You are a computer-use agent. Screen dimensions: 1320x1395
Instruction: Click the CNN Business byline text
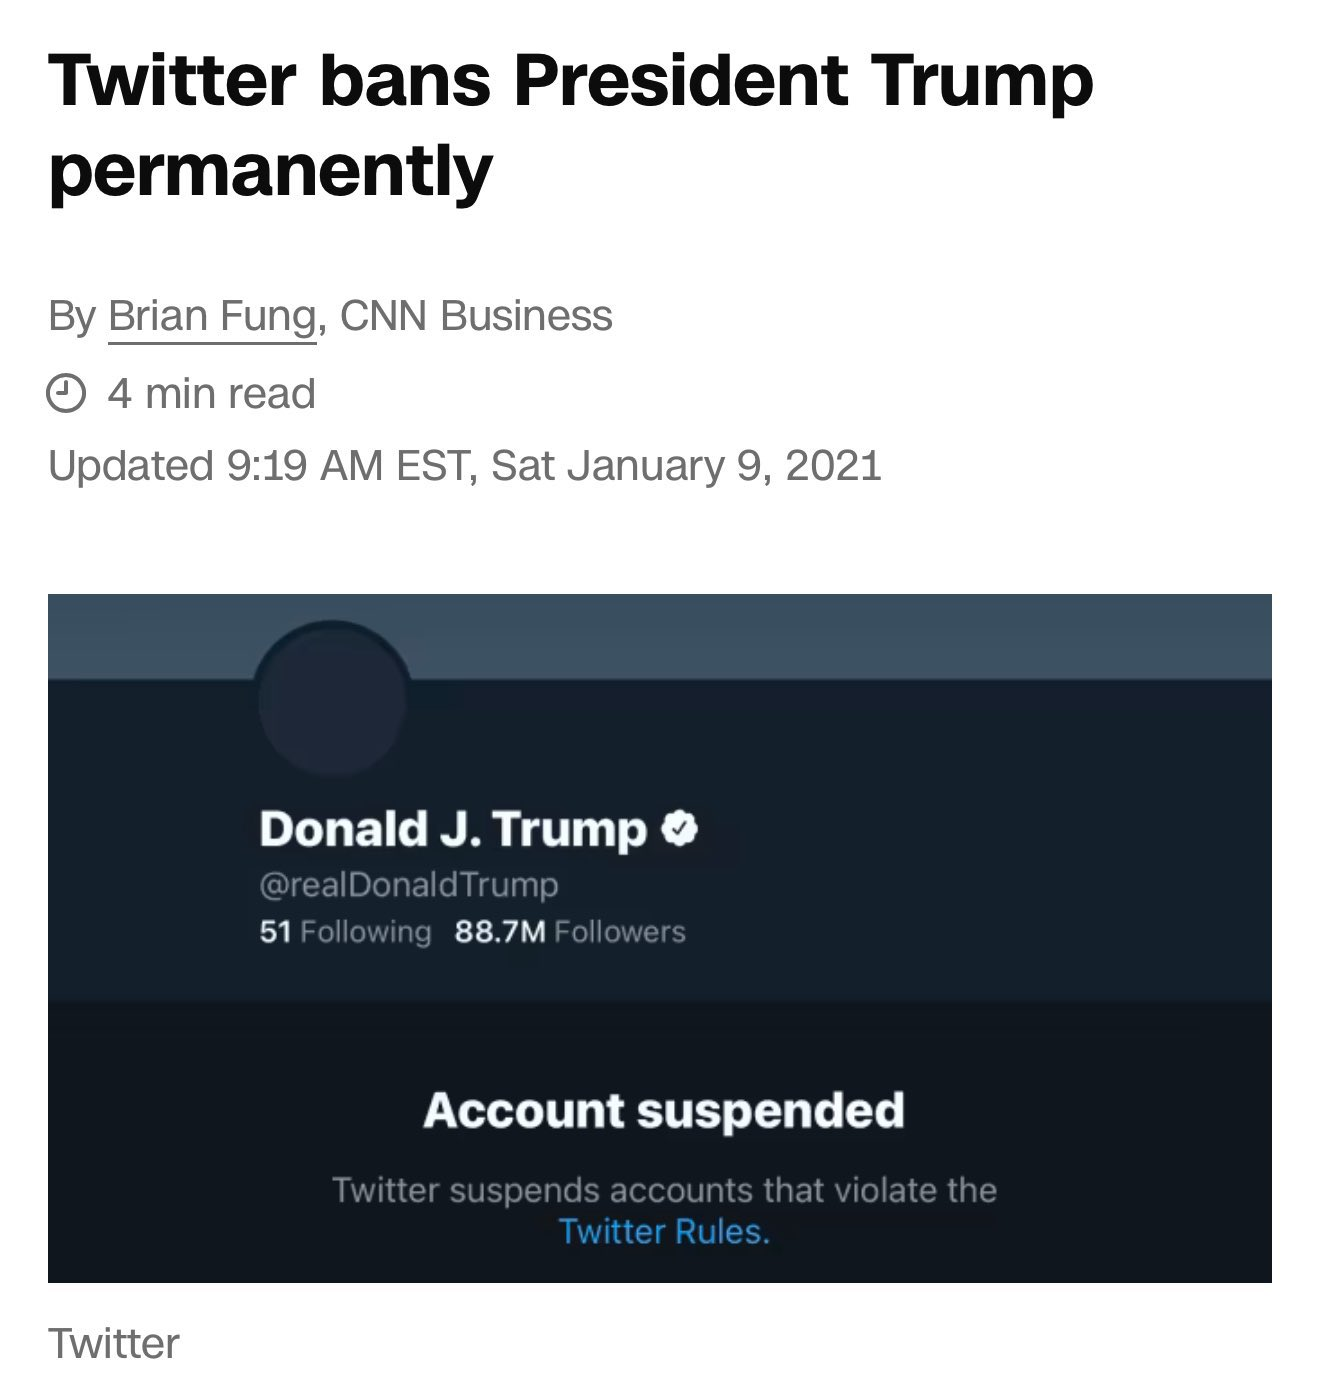click(x=476, y=316)
